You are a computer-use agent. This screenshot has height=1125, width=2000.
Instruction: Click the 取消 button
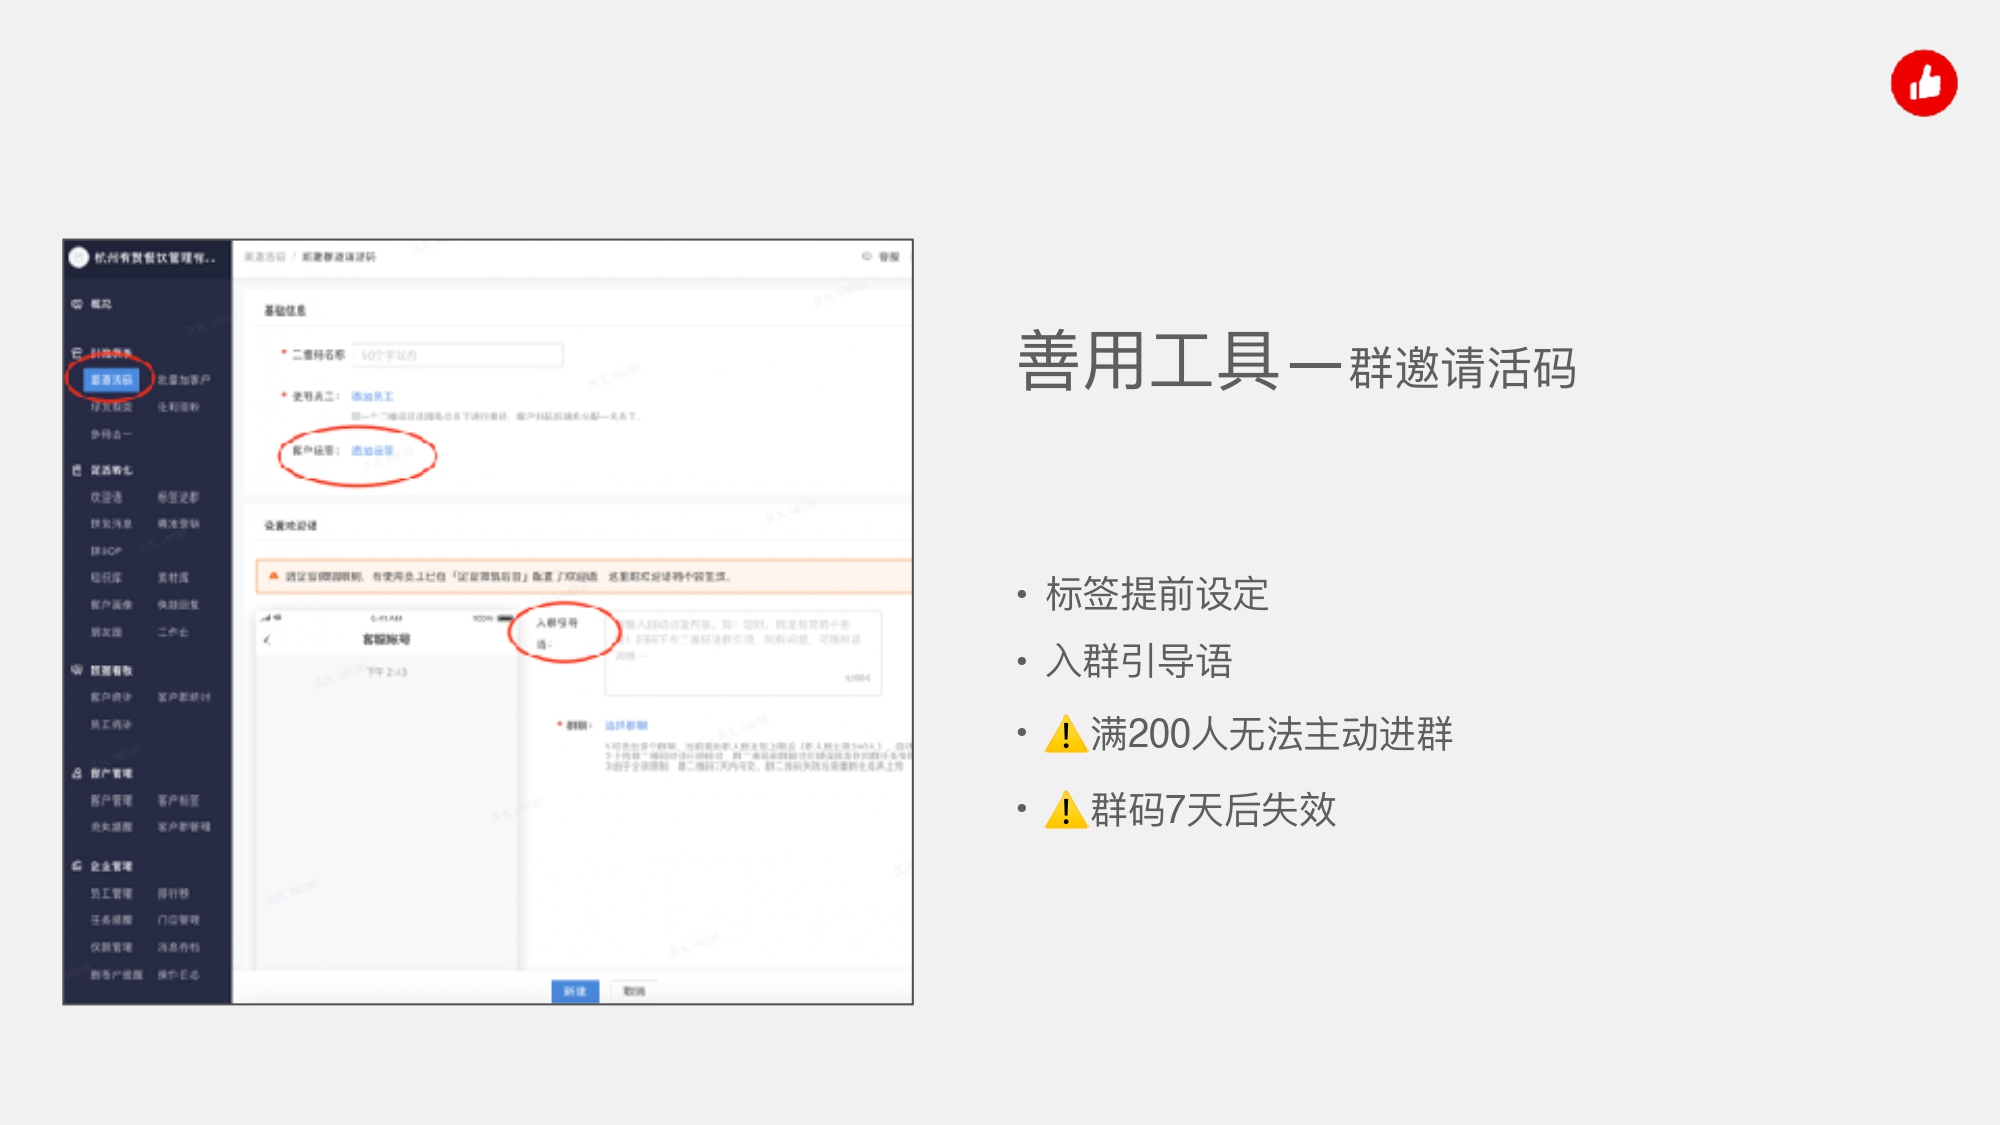634,991
